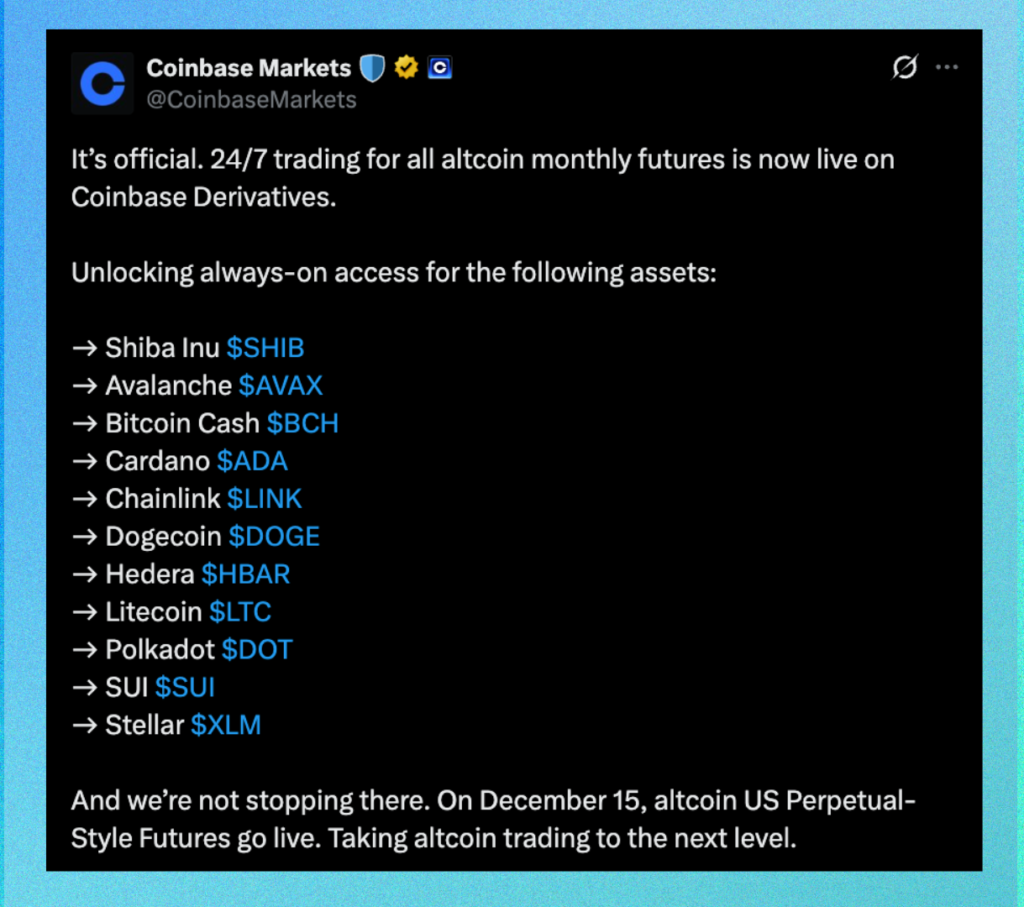
Task: Select the $BCH cashtag link
Action: 303,423
